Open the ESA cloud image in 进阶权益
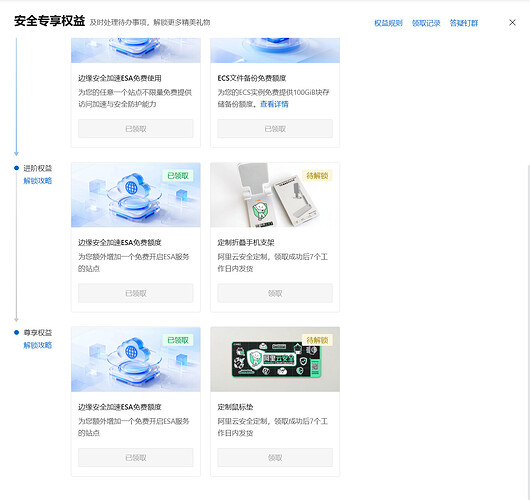This screenshot has width=530, height=500. [x=136, y=195]
